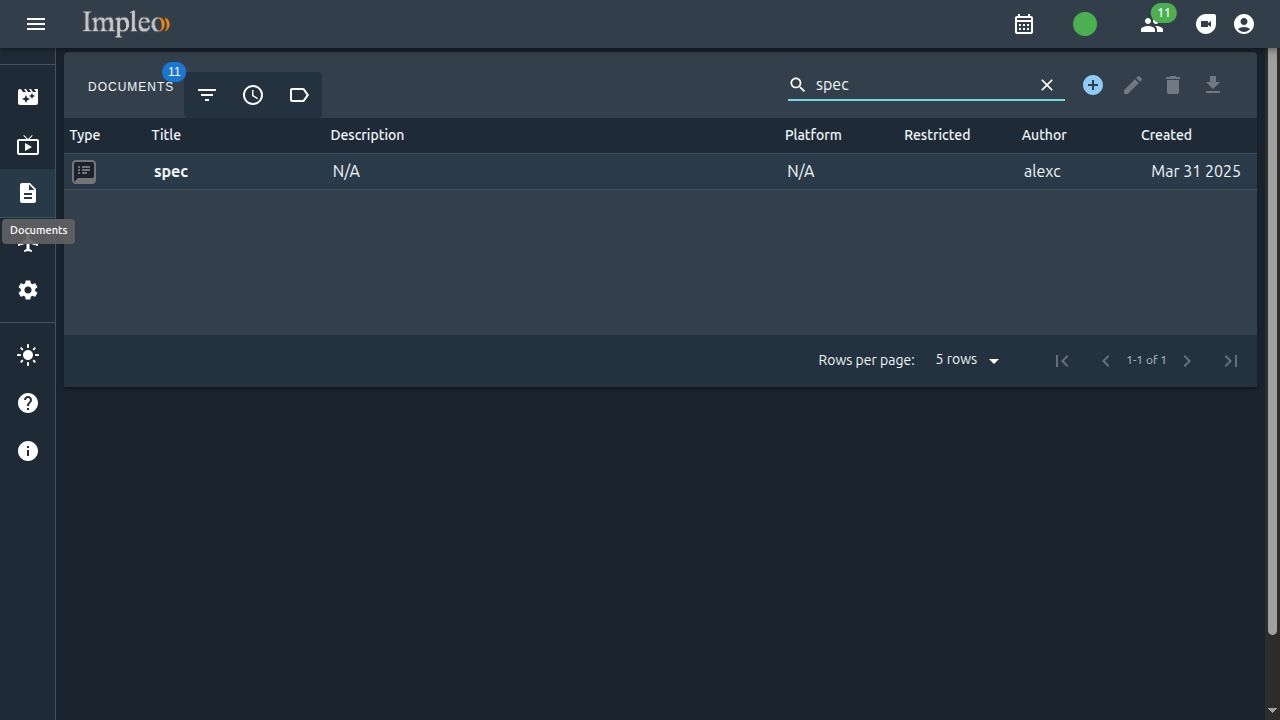
Task: Sort by the Platform column header
Action: coord(813,135)
